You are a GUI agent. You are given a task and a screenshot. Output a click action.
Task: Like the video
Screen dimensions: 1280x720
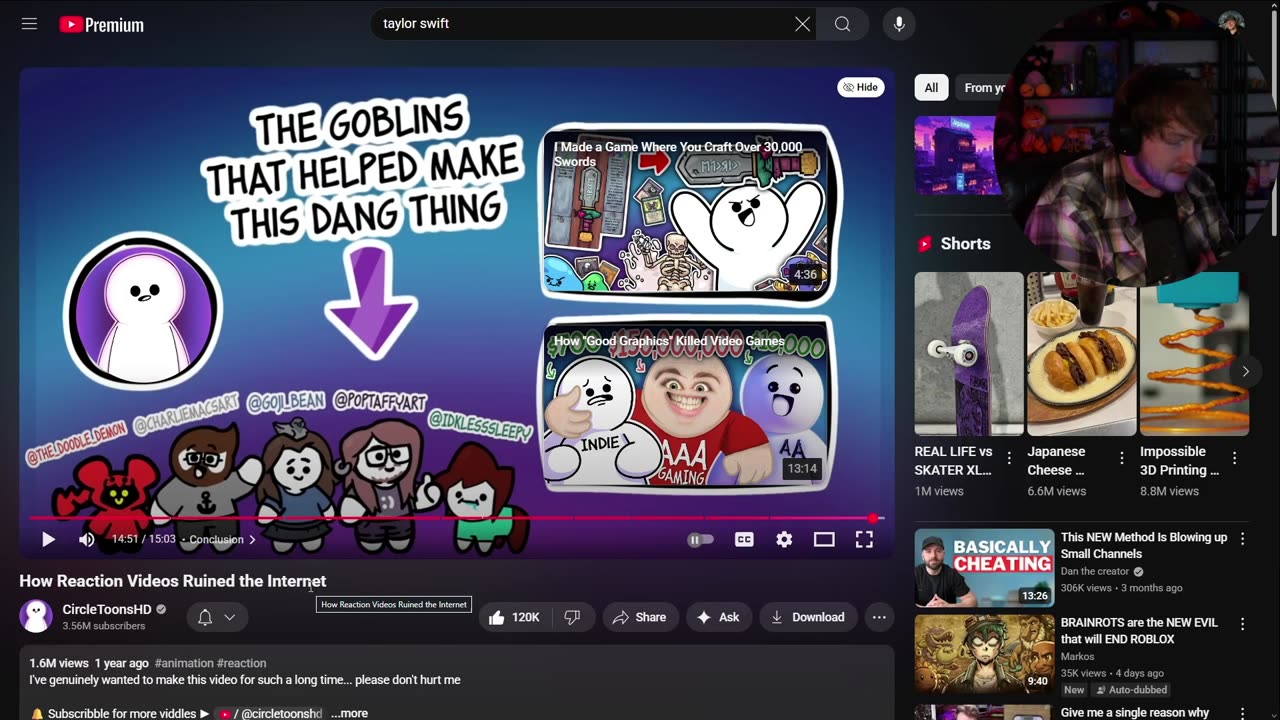(x=514, y=617)
